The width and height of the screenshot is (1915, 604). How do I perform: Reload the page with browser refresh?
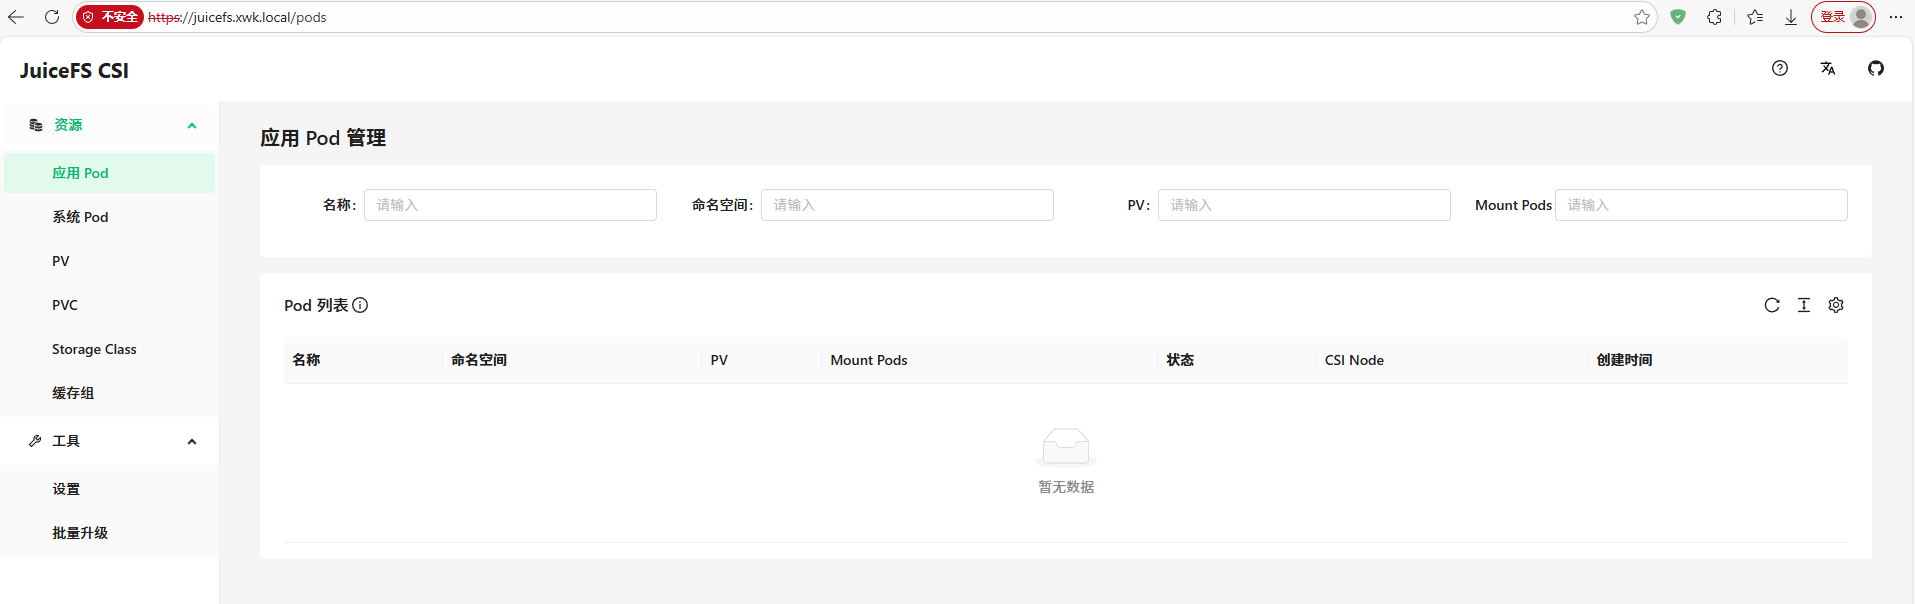52,17
